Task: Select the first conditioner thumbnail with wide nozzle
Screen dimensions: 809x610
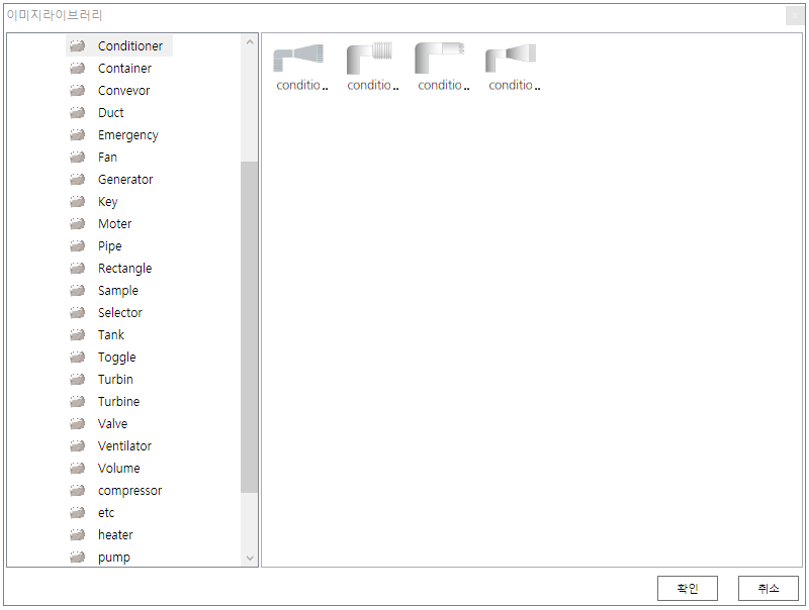Action: point(299,58)
